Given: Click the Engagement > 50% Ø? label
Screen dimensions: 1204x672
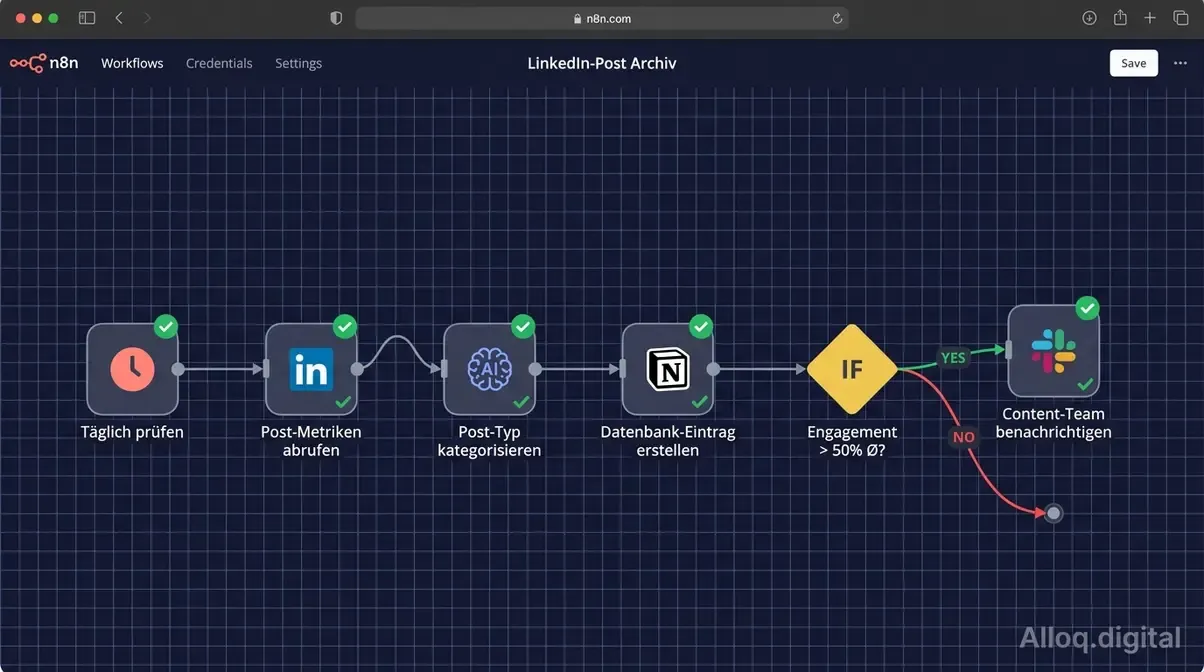Looking at the screenshot, I should [852, 441].
